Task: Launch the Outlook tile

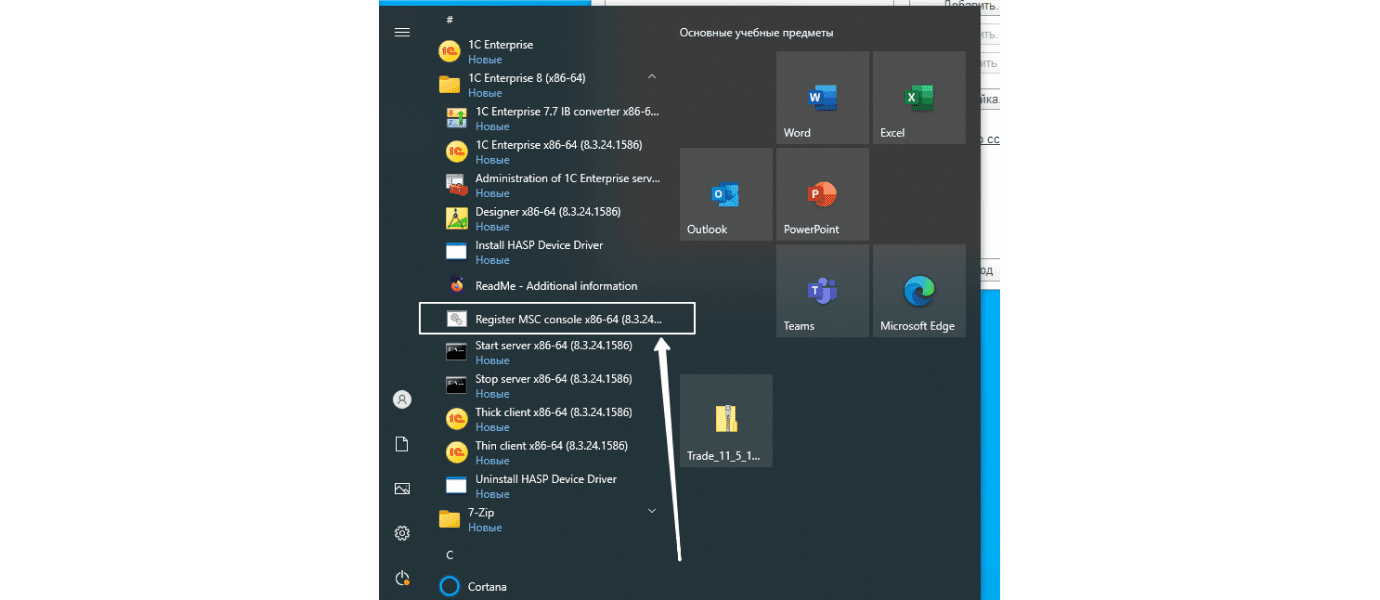Action: [x=726, y=194]
